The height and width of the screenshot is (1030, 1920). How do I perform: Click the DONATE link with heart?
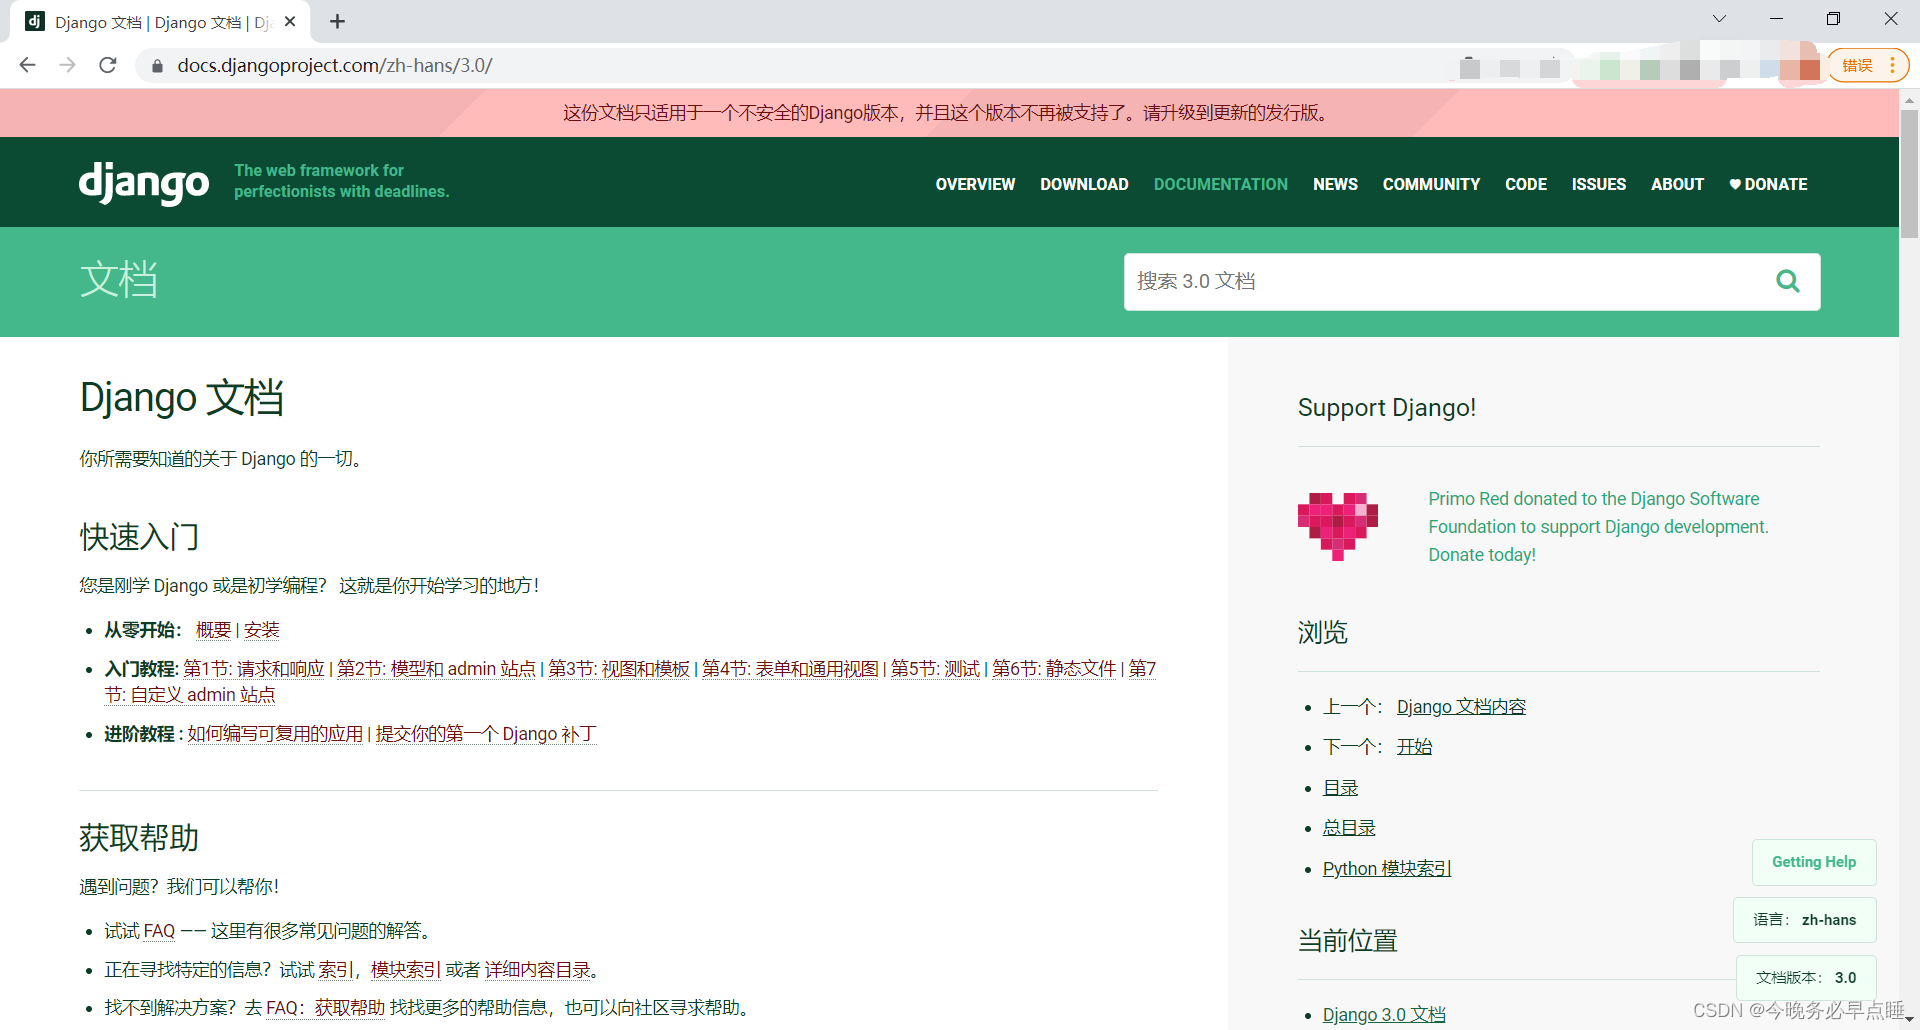tap(1768, 184)
